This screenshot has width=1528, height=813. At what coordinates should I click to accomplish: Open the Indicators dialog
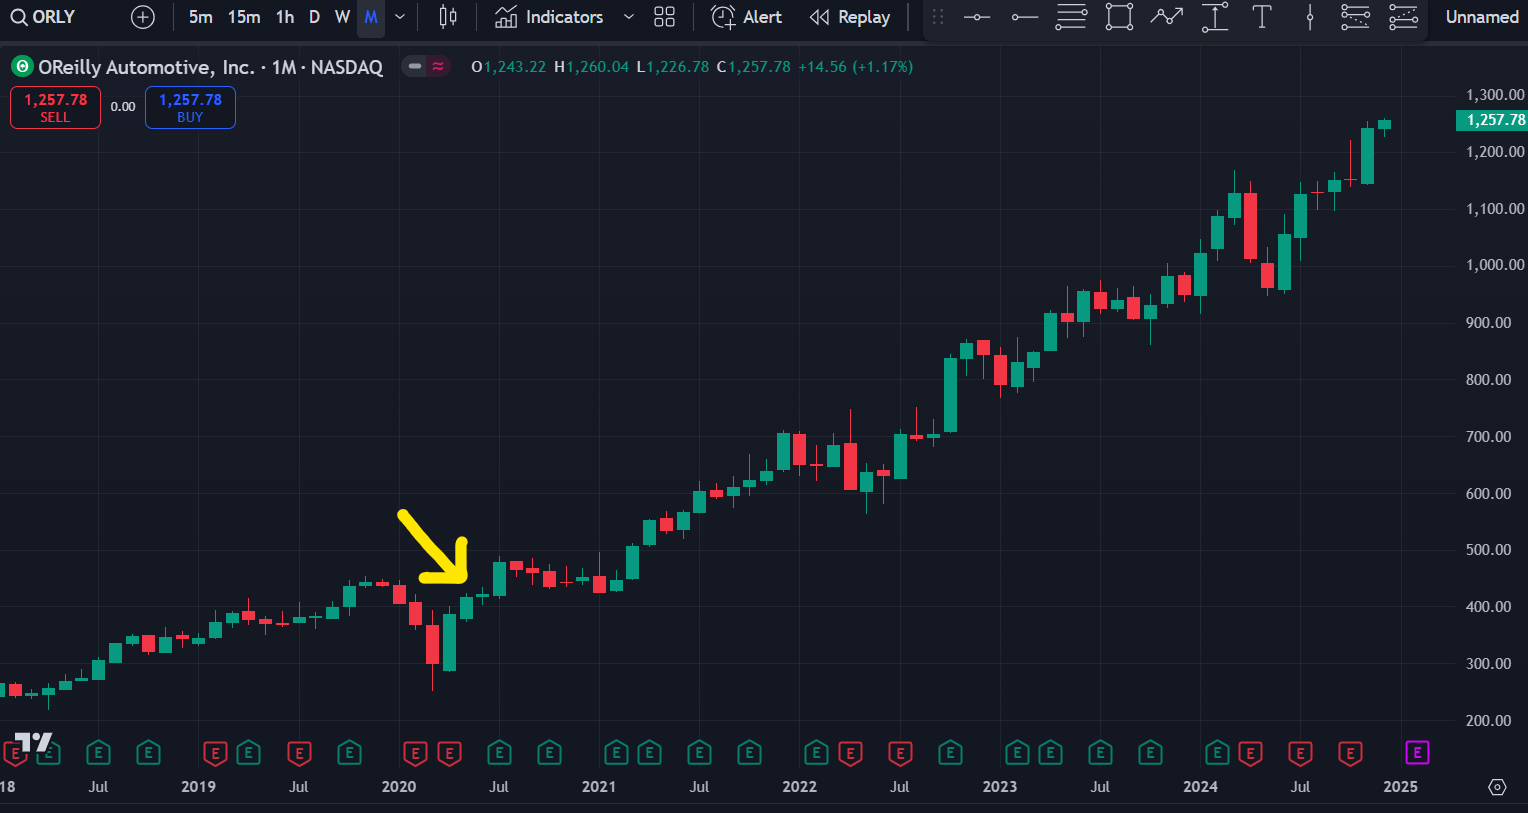point(549,17)
